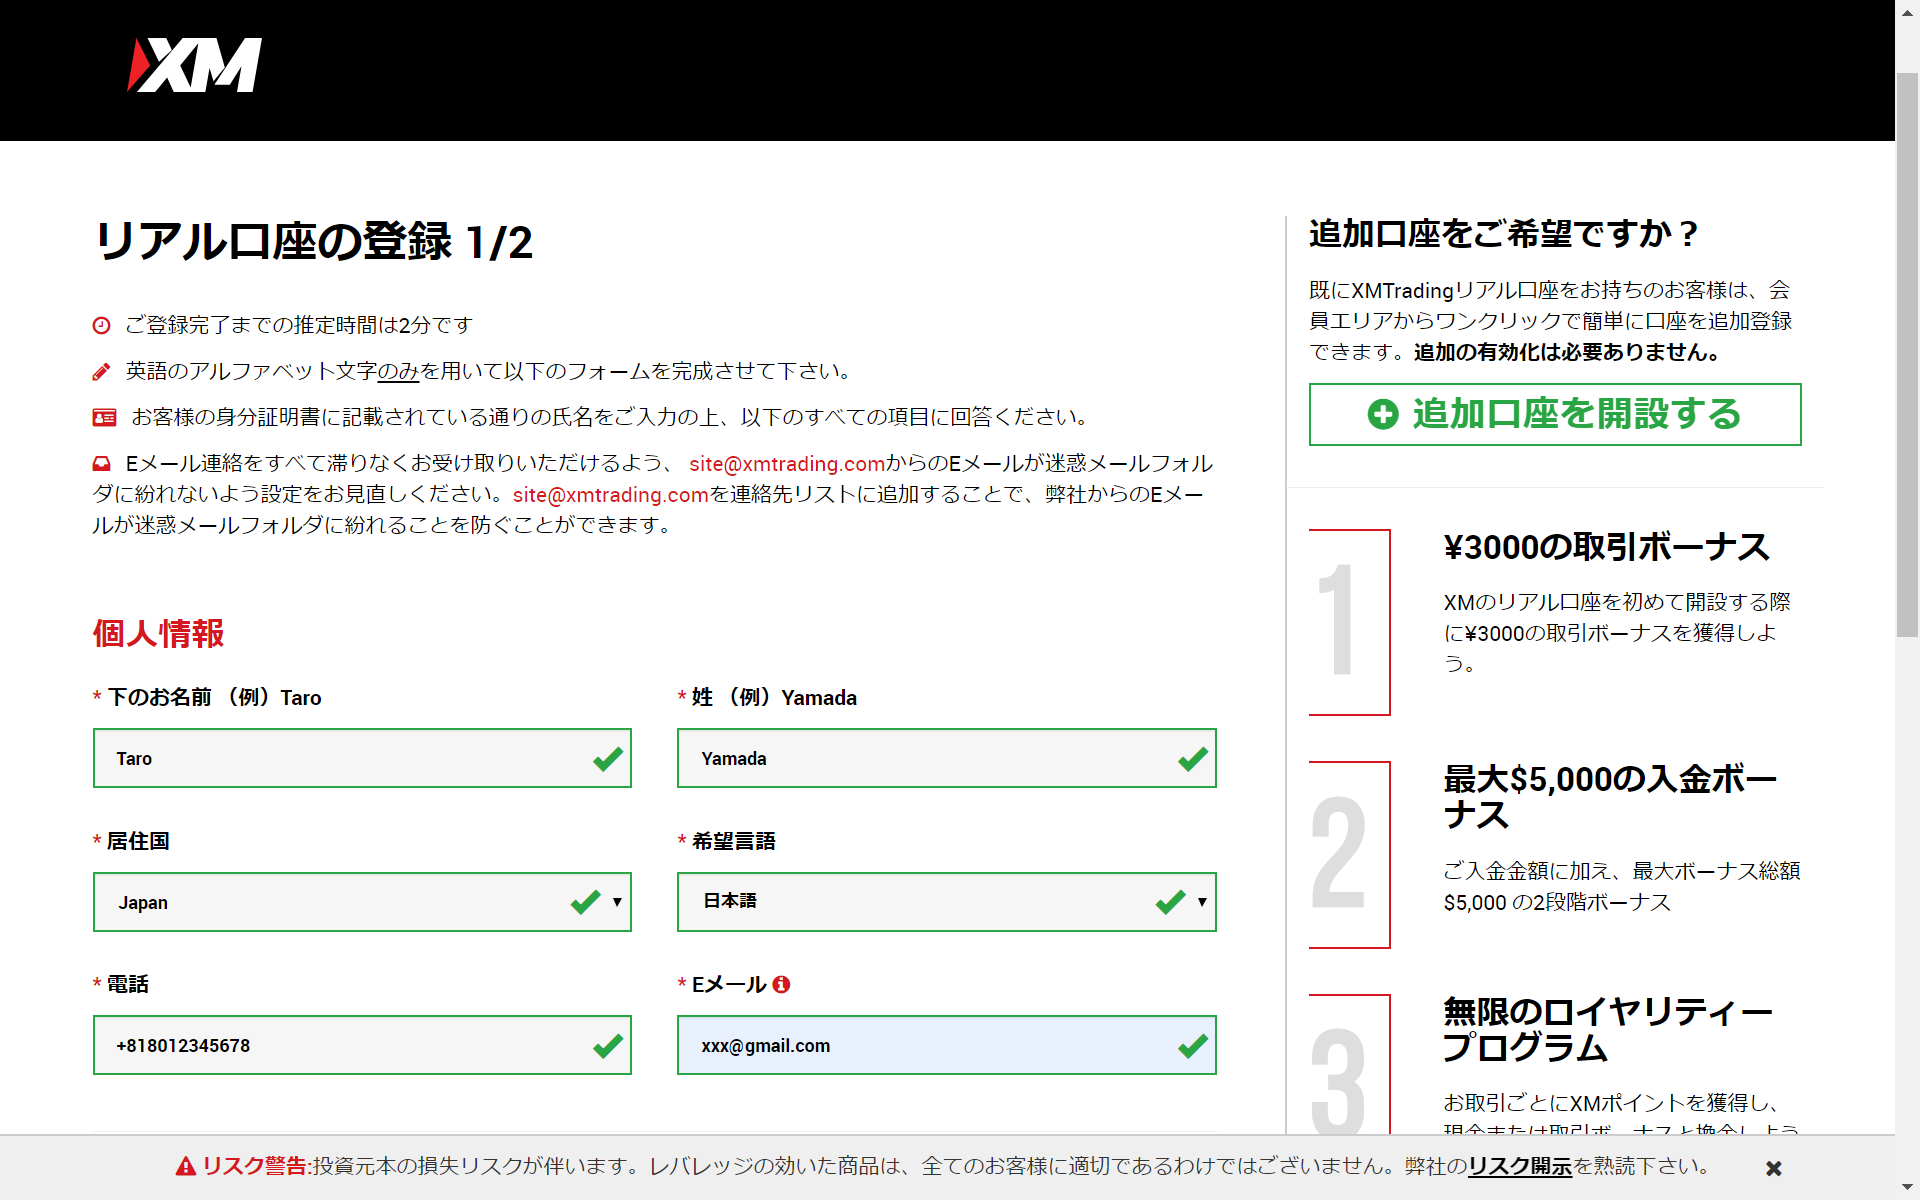The image size is (1920, 1200).
Task: Close the risk warning banner
Action: coord(1773,1168)
